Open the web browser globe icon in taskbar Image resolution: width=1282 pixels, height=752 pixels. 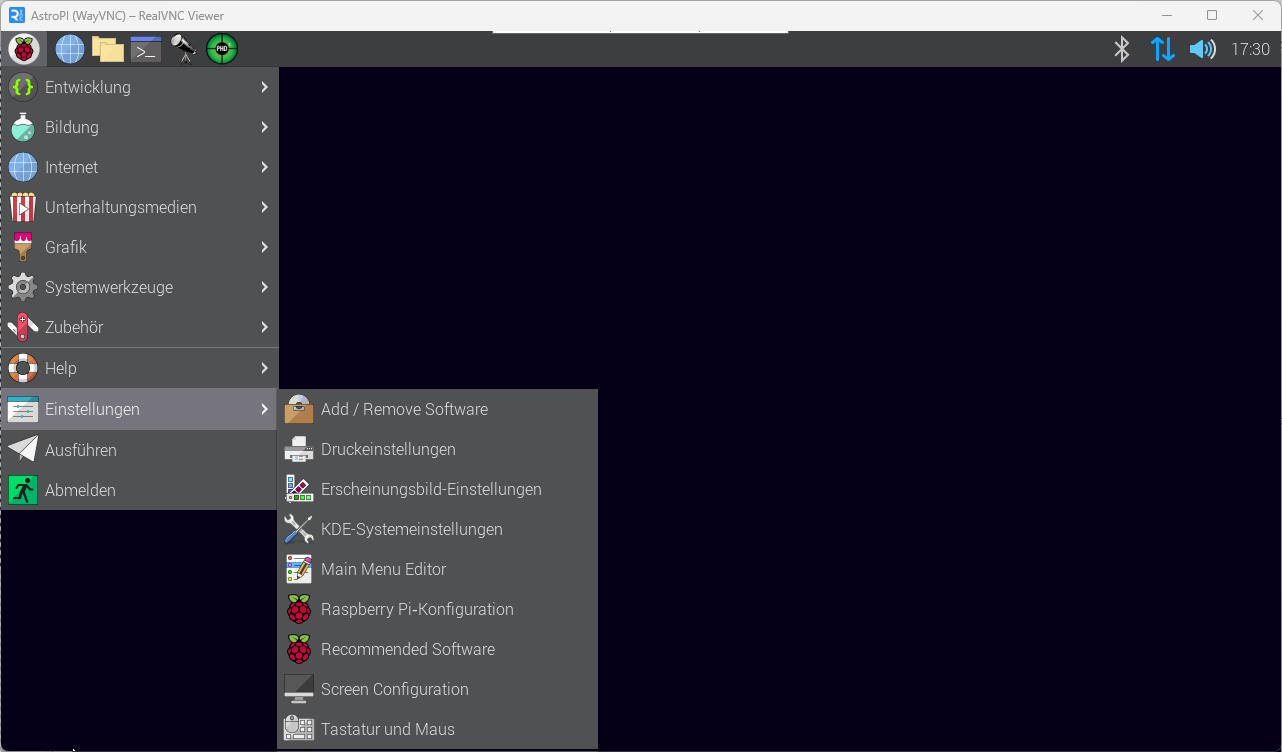point(69,49)
